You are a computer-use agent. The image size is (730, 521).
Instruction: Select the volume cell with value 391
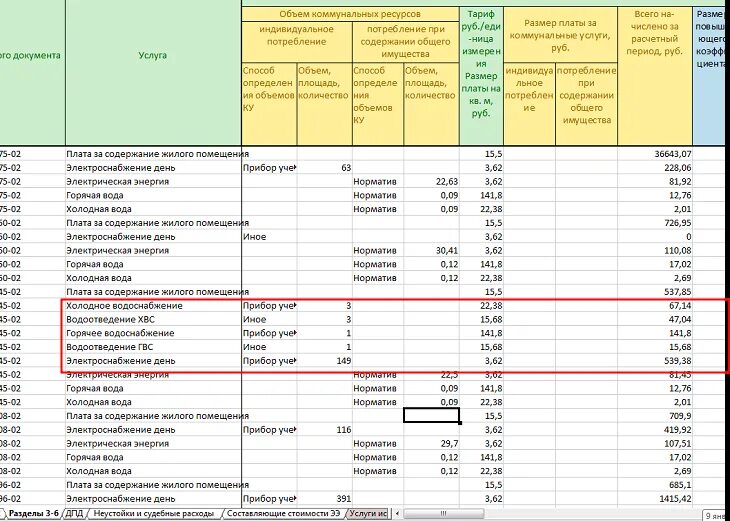coord(324,499)
